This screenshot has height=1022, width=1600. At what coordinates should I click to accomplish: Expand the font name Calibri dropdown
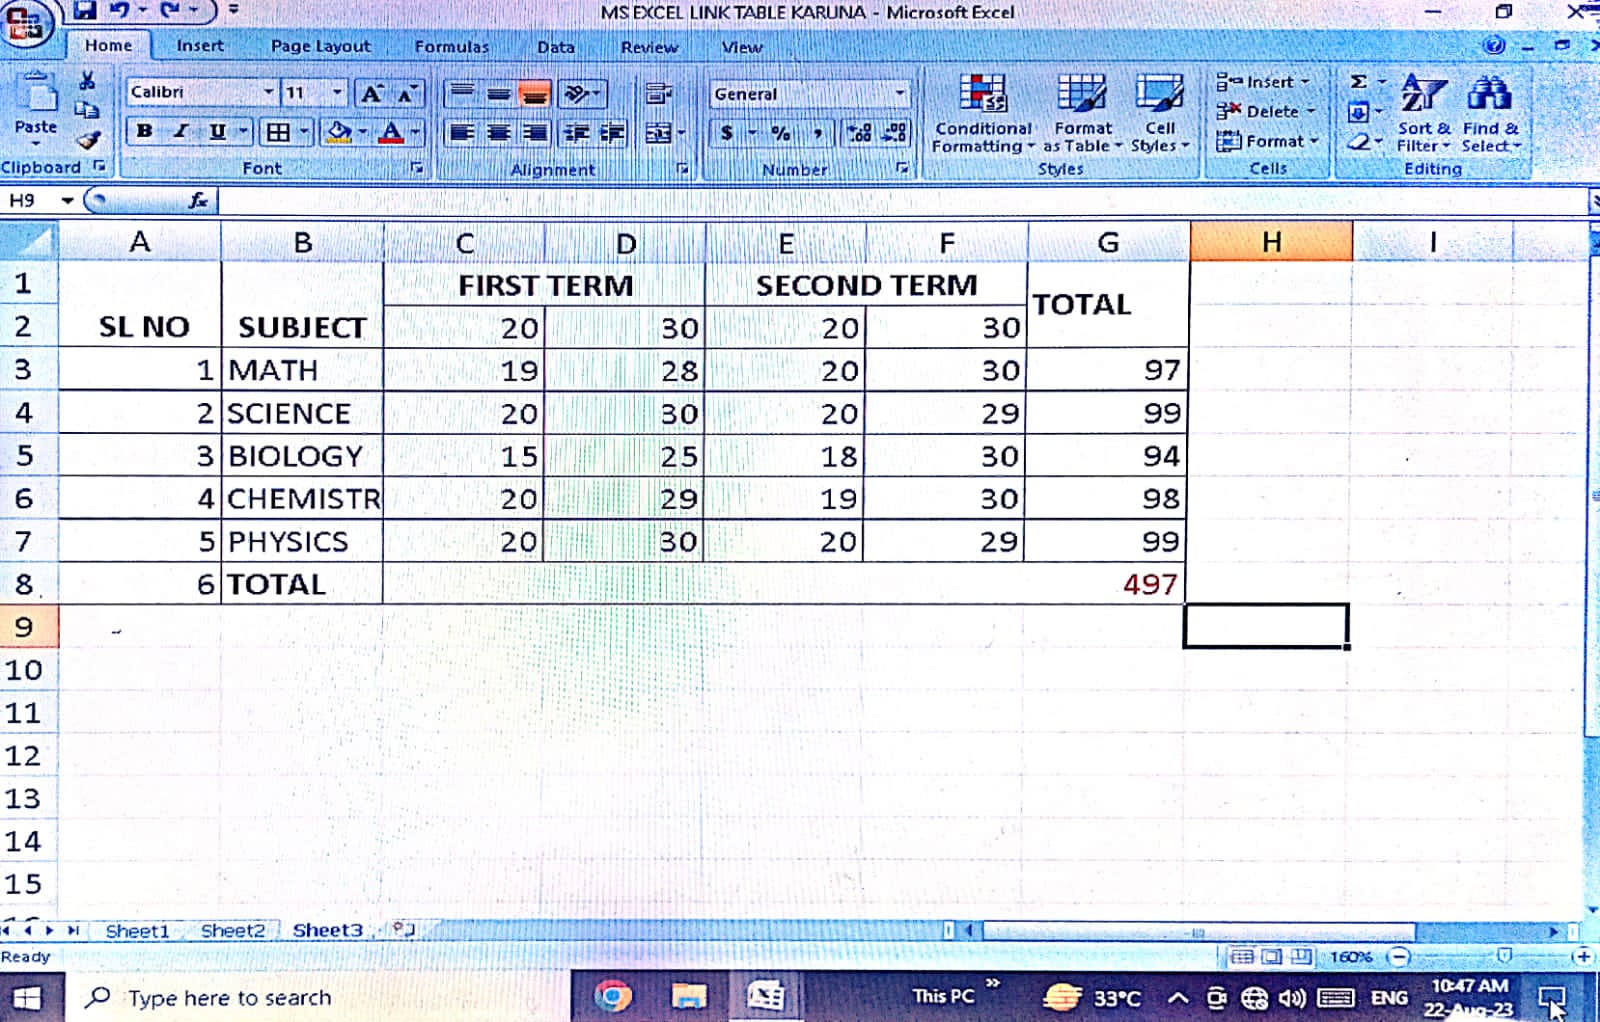[x=268, y=92]
